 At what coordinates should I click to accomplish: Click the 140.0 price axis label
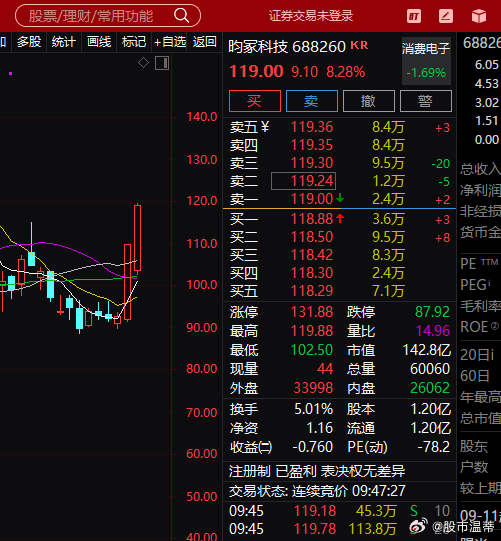202,117
